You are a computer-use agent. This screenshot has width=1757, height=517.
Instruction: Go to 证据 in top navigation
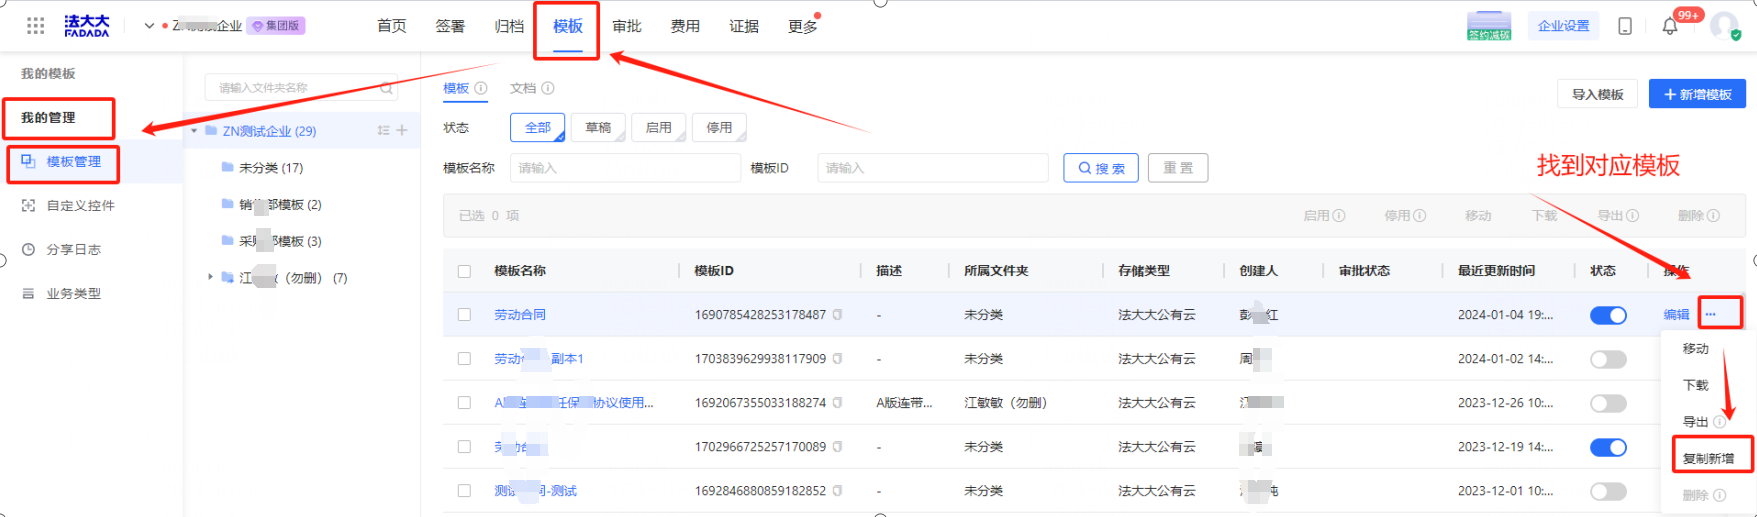point(744,27)
